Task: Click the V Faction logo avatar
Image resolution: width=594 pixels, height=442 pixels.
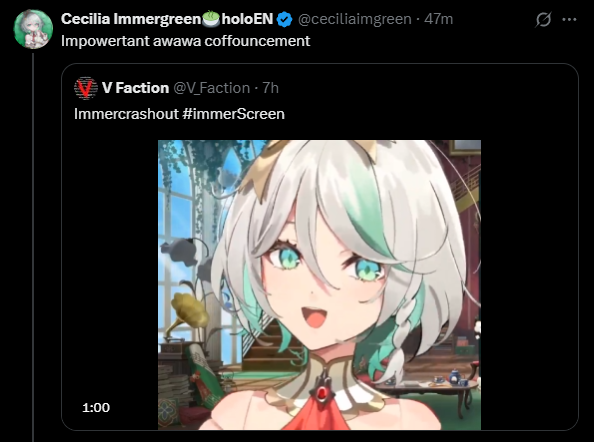Action: pos(85,88)
